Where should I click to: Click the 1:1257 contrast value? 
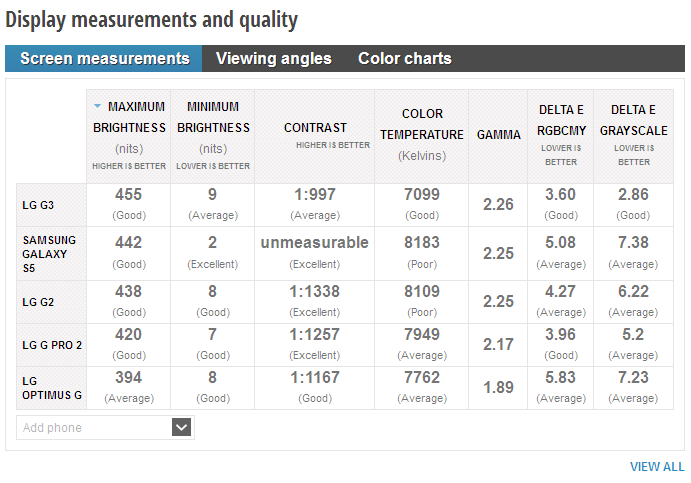(x=315, y=334)
